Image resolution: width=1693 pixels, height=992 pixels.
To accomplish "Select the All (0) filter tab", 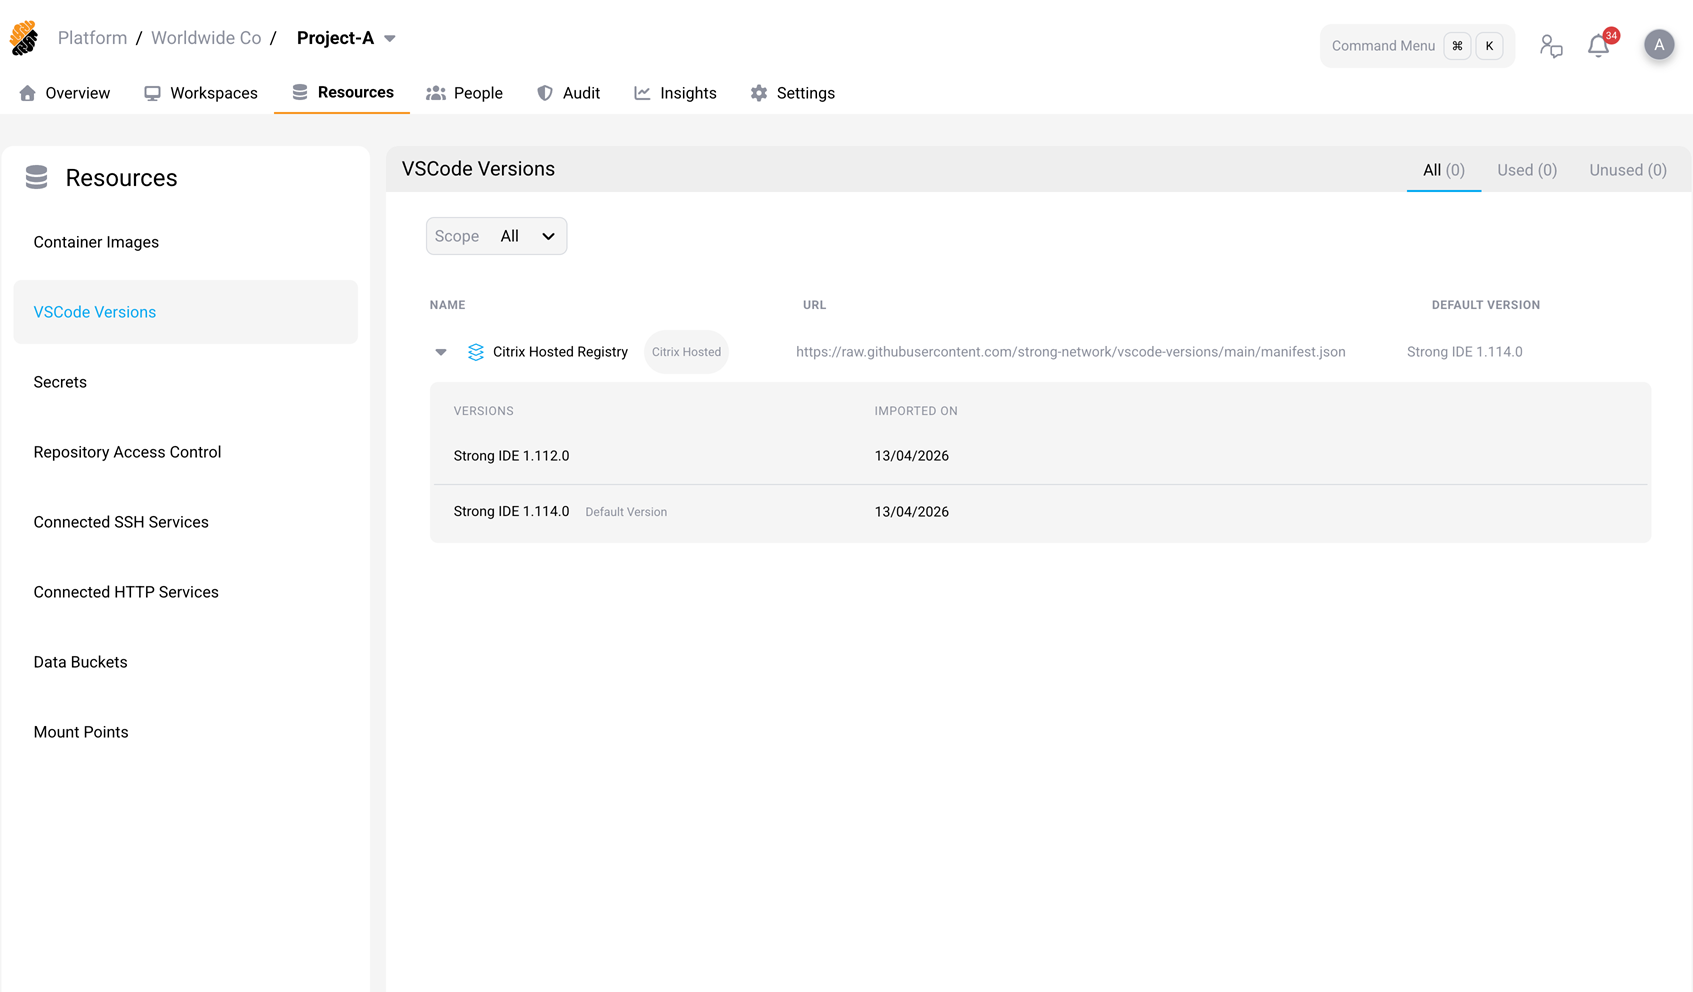I will (1444, 170).
